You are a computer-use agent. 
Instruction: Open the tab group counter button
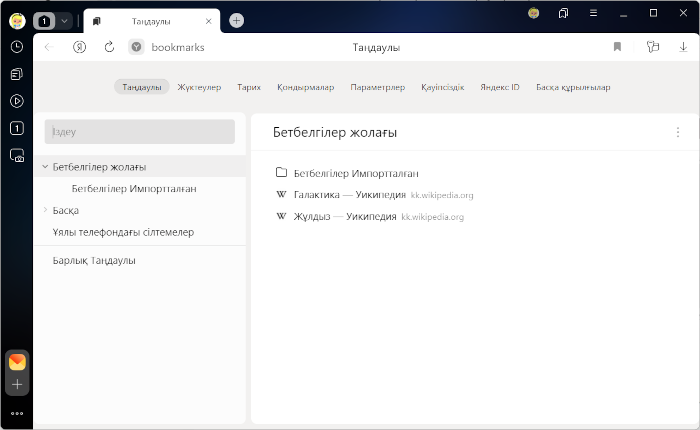click(x=44, y=21)
